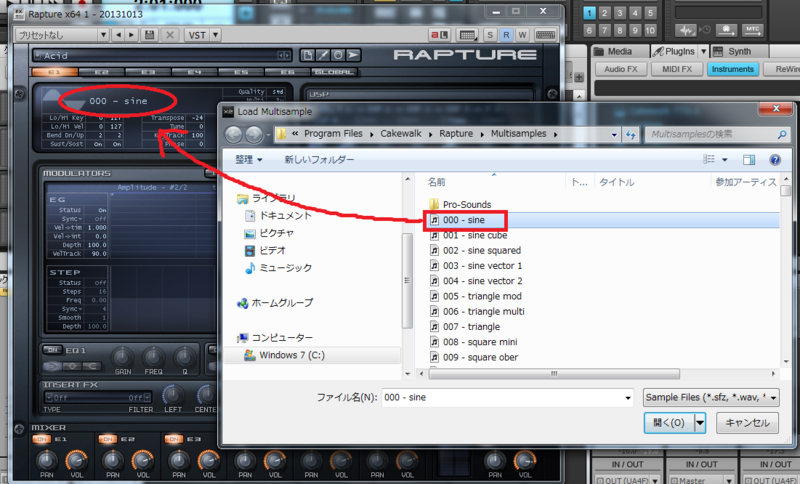This screenshot has width=800, height=484.
Task: Click the Audio FX button
Action: coord(621,69)
